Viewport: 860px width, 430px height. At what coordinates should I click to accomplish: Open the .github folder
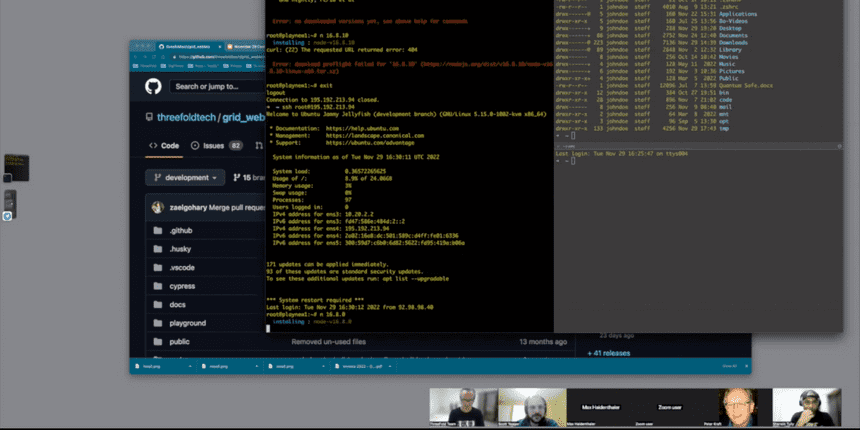pyautogui.click(x=180, y=230)
